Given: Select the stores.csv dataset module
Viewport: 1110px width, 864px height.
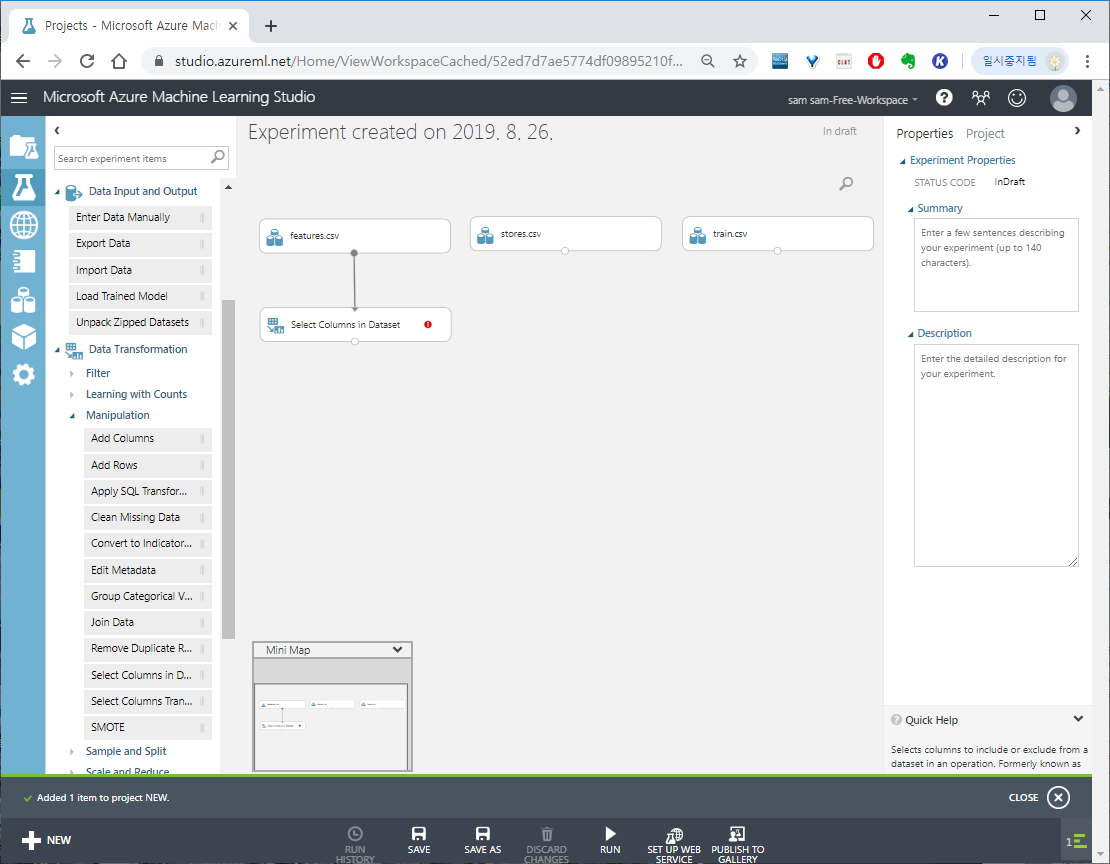Looking at the screenshot, I should (566, 234).
